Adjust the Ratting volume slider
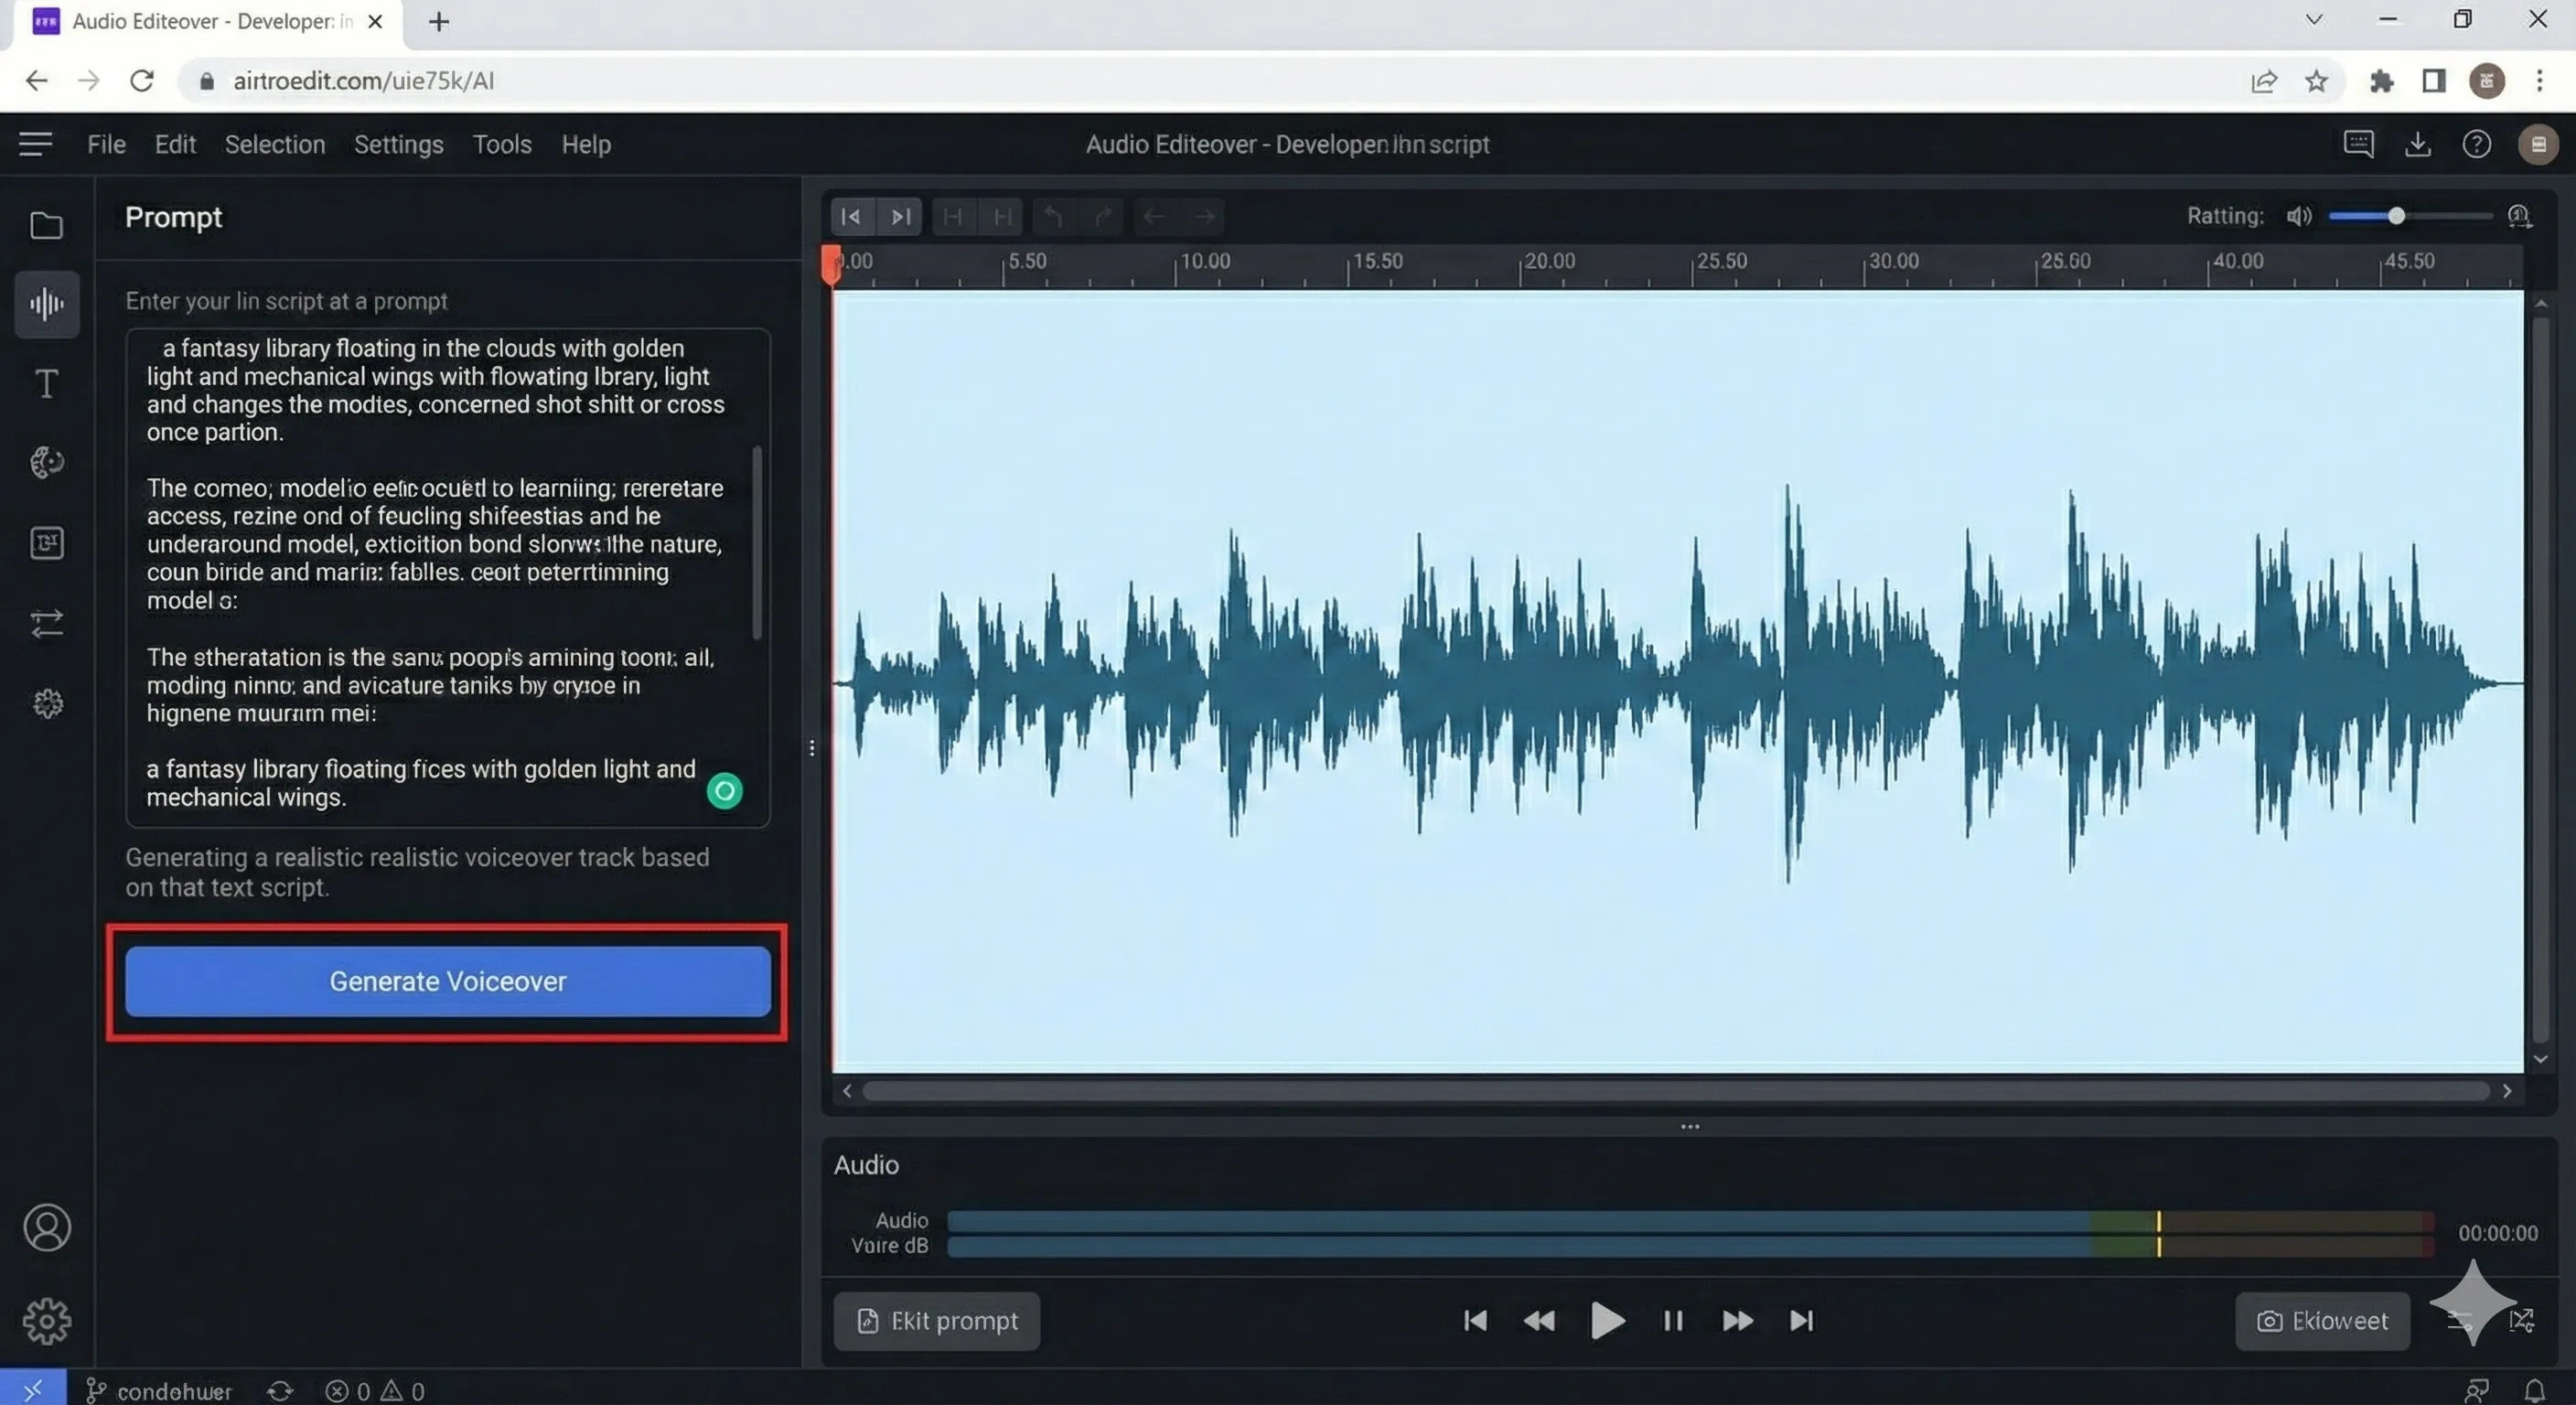This screenshot has height=1405, width=2576. pyautogui.click(x=2396, y=216)
